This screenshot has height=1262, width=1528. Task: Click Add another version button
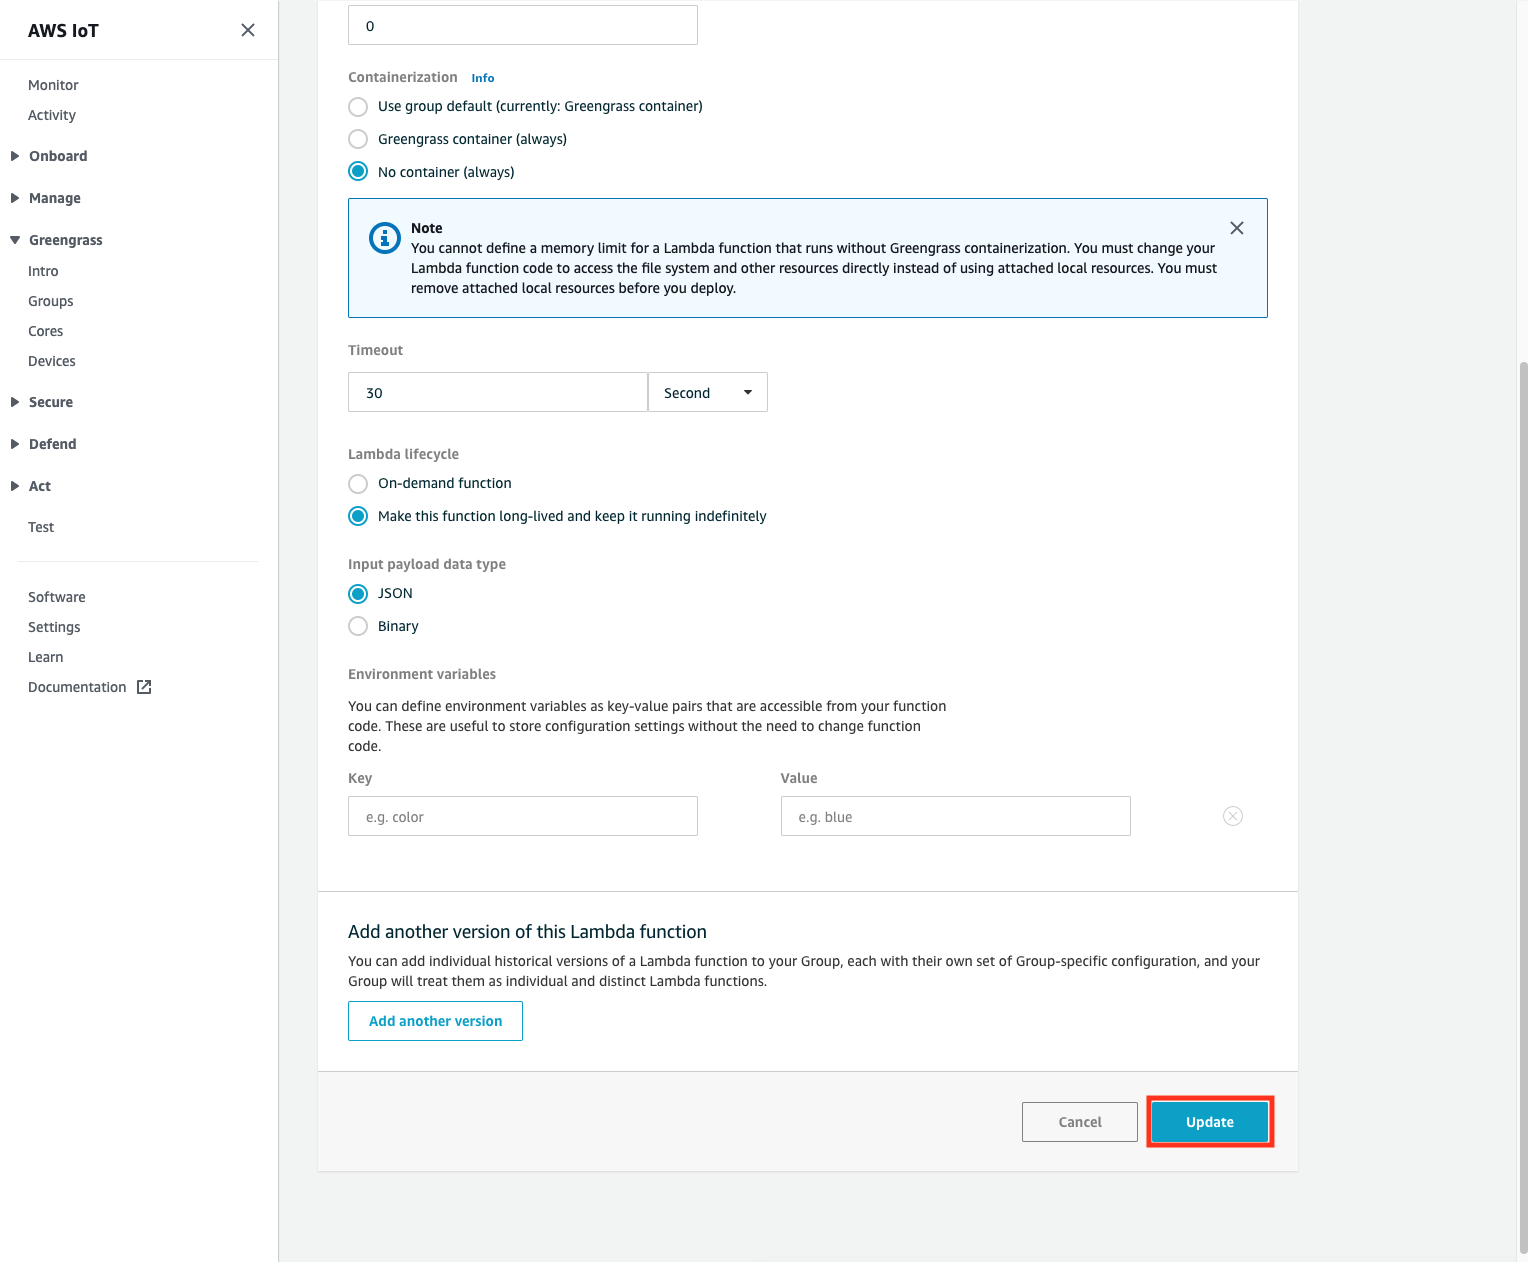435,1021
